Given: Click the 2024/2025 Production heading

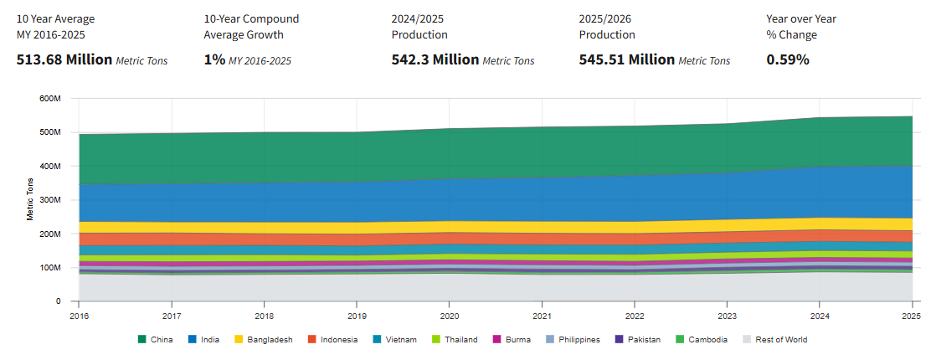Looking at the screenshot, I should [x=420, y=27].
